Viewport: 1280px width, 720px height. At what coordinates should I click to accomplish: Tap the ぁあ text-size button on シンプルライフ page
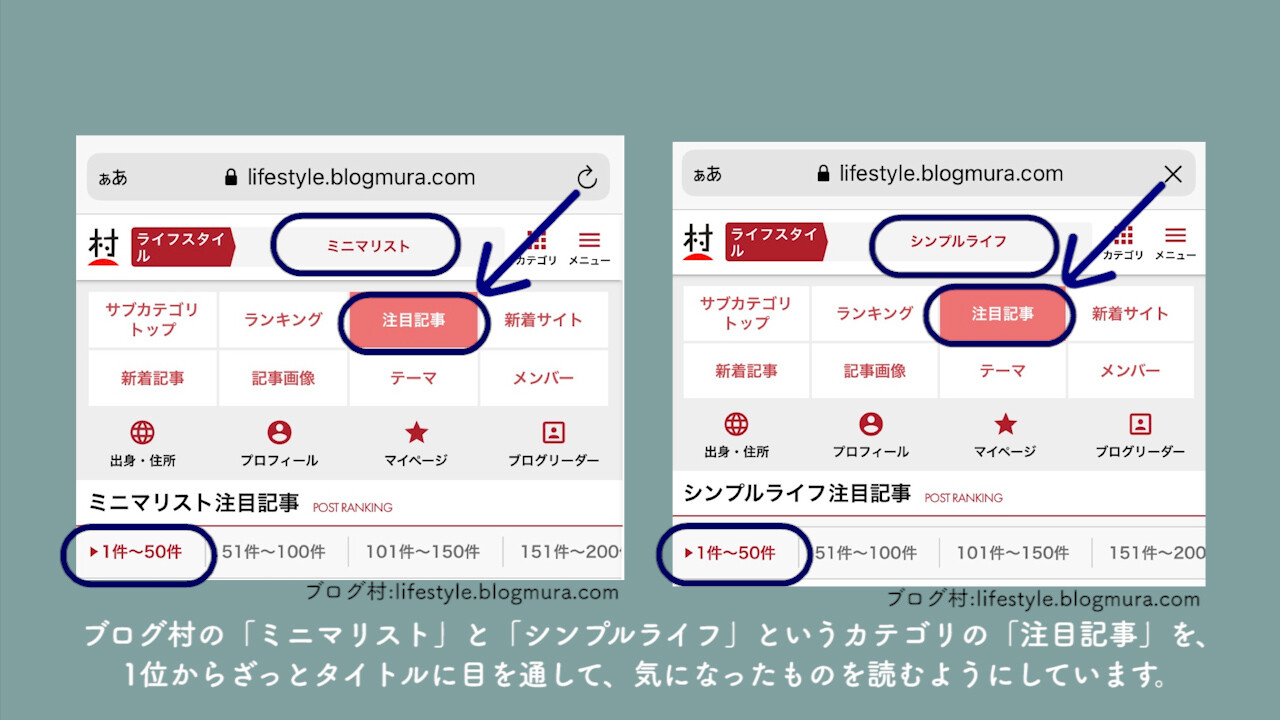(707, 174)
